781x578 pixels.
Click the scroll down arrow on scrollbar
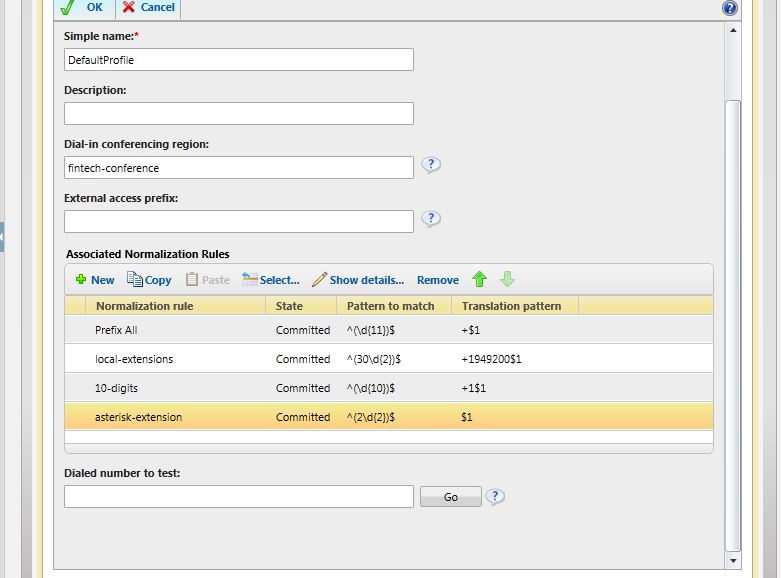733,562
